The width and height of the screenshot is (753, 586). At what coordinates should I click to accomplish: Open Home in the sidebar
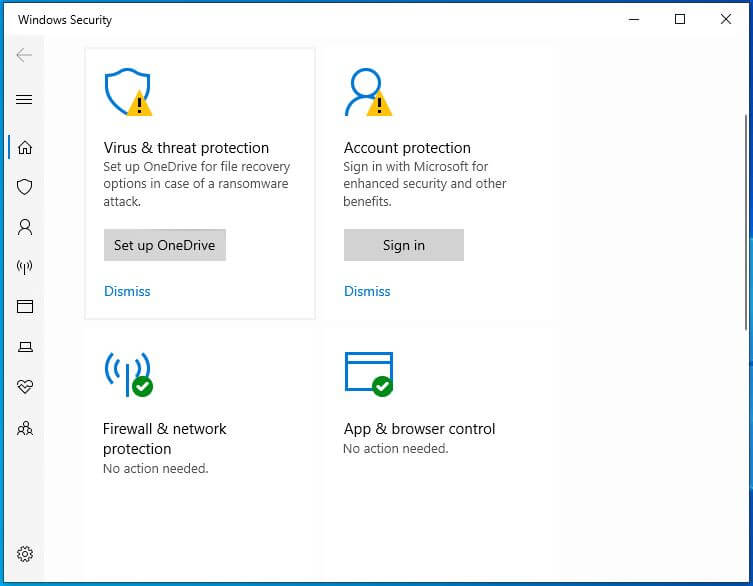point(25,147)
